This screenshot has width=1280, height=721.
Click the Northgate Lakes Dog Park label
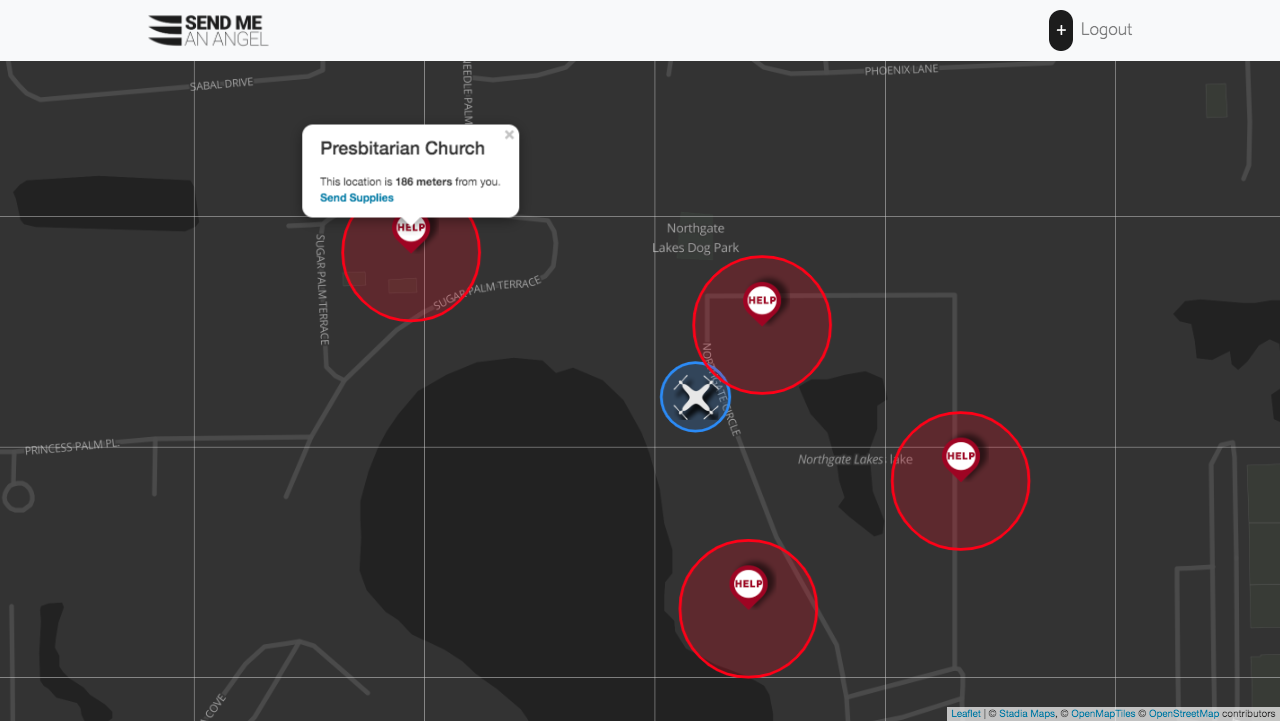coord(696,238)
